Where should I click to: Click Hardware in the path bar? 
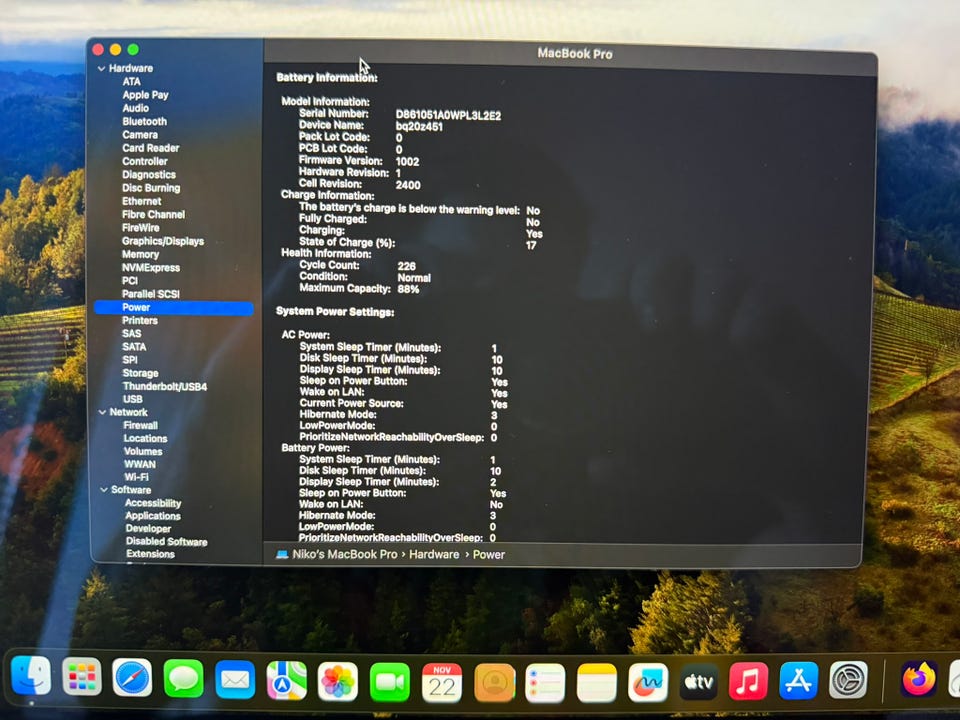tap(434, 554)
